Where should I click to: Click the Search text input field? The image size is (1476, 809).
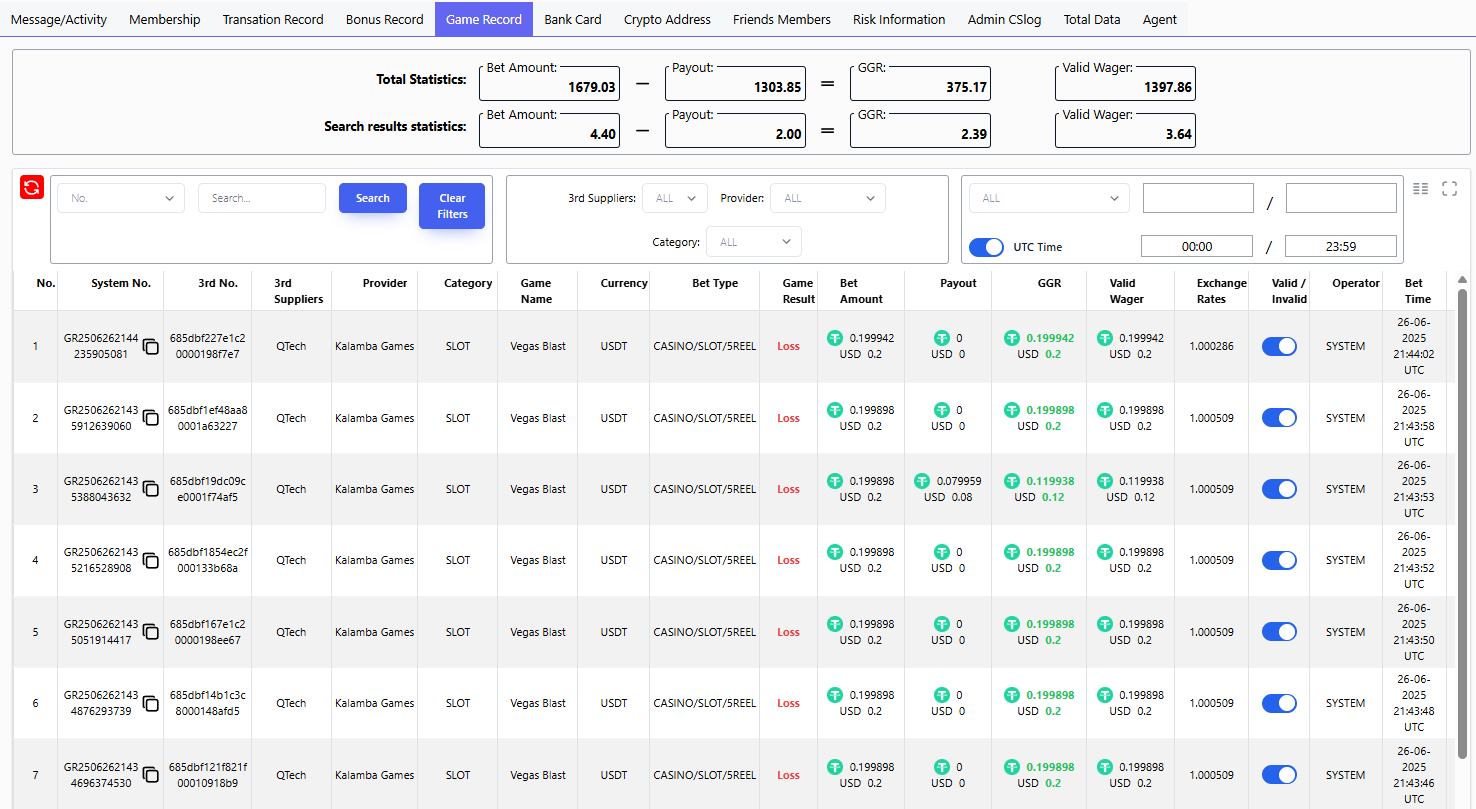click(x=261, y=198)
